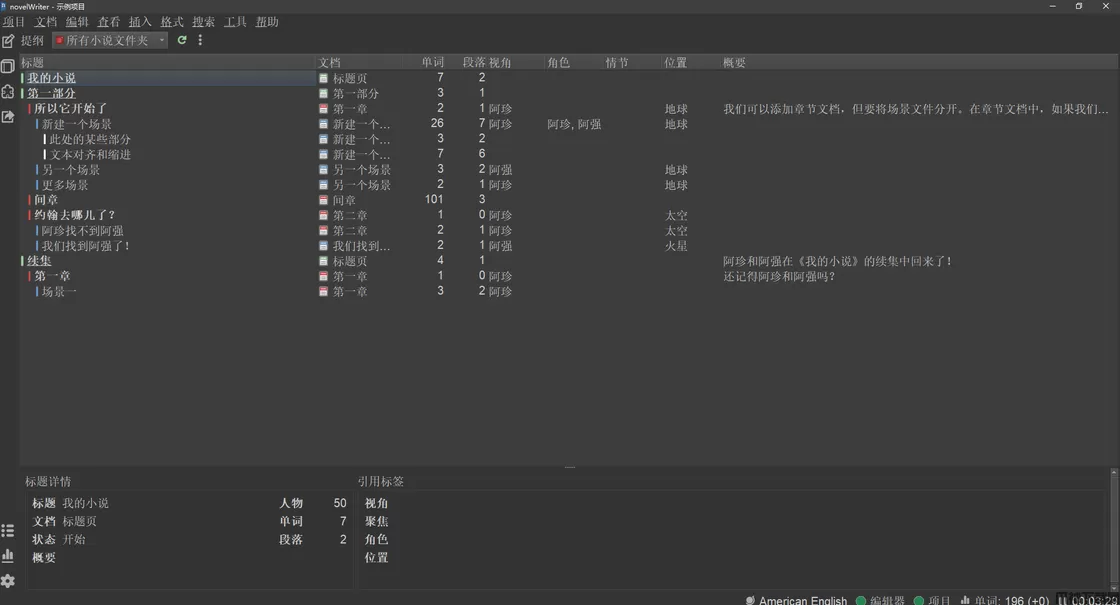
Task: Open the 搜索 menu
Action: (204, 22)
